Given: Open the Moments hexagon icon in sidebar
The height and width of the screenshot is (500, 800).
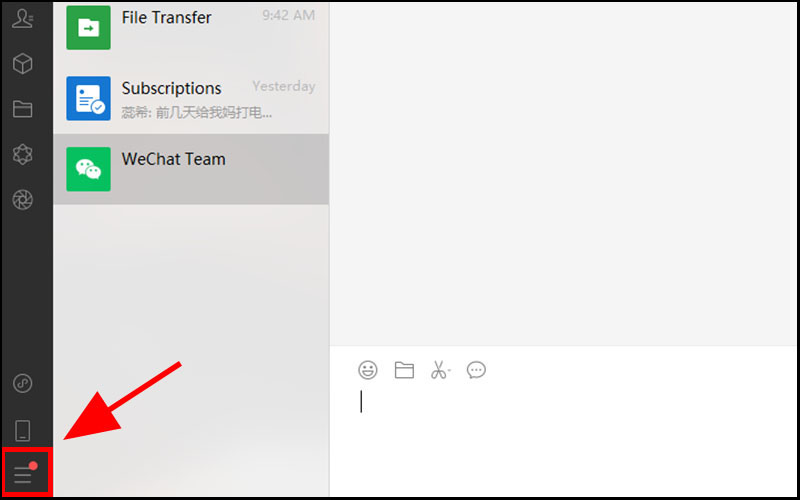Looking at the screenshot, I should tap(22, 154).
